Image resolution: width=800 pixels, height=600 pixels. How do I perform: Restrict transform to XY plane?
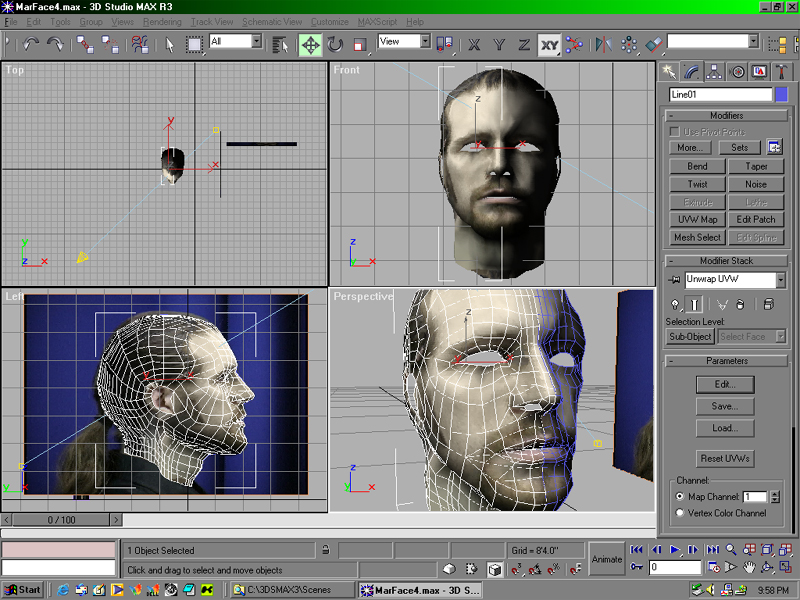pyautogui.click(x=549, y=44)
